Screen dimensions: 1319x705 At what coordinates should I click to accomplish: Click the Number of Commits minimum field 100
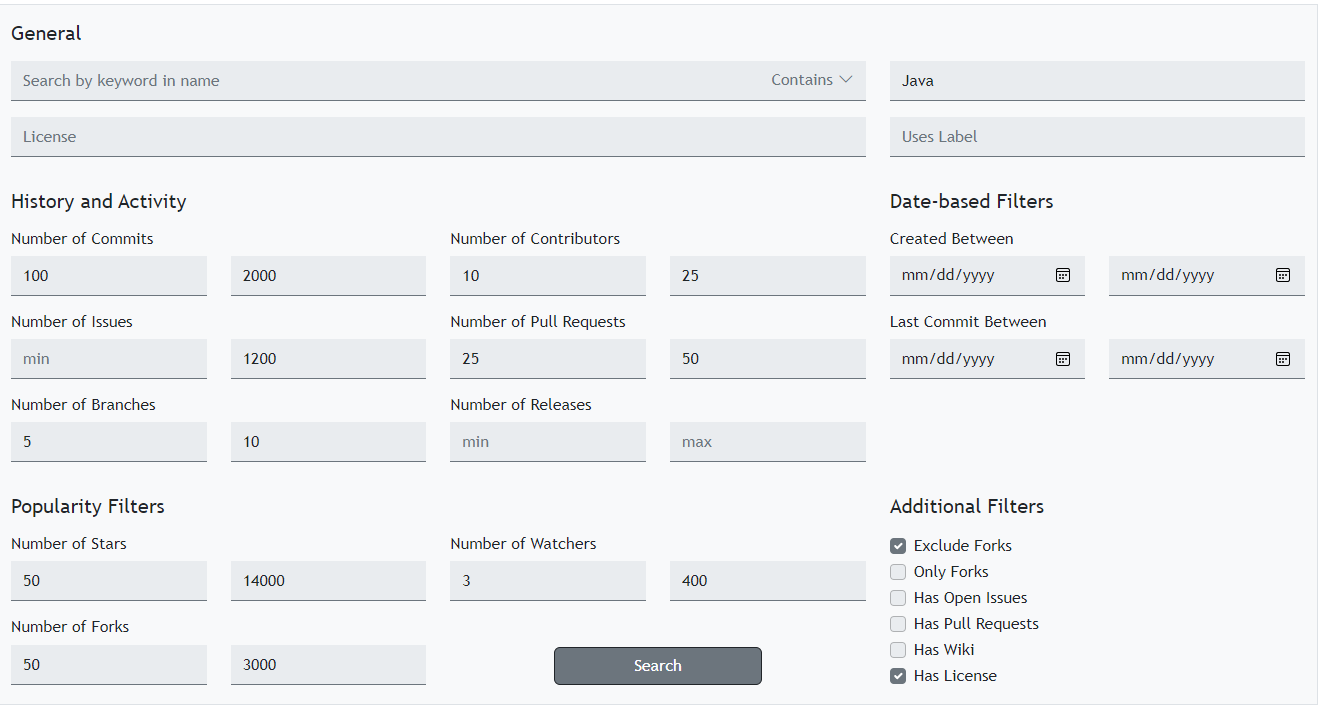pos(108,276)
